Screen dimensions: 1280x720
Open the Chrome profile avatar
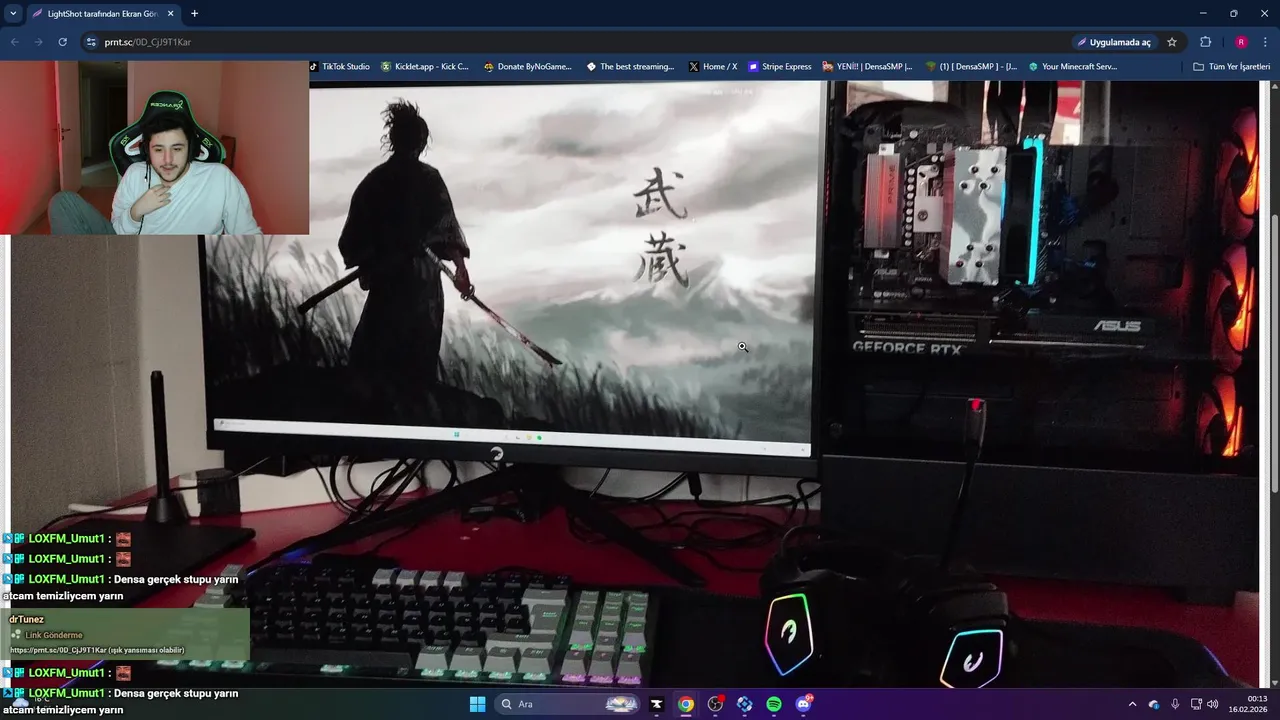(x=1241, y=42)
